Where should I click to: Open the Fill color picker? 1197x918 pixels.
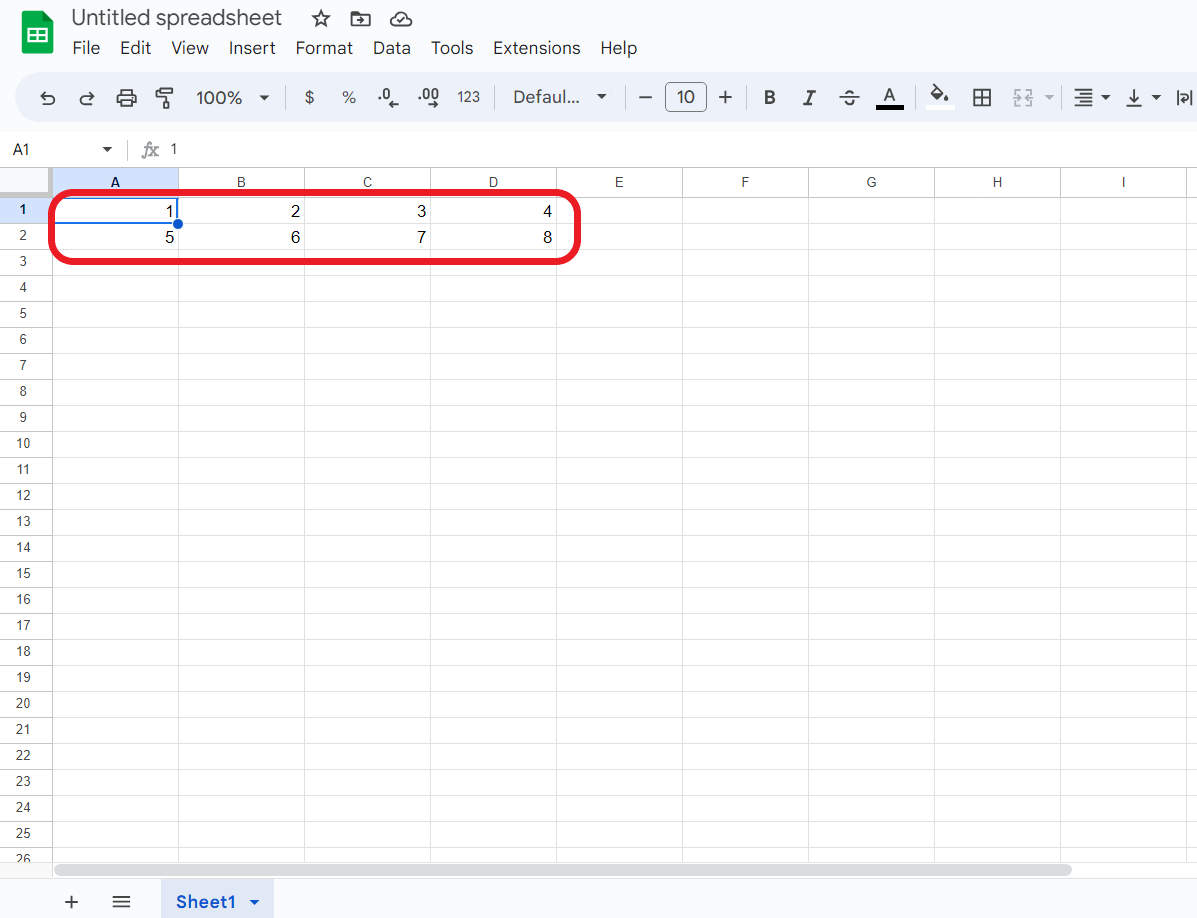[938, 97]
